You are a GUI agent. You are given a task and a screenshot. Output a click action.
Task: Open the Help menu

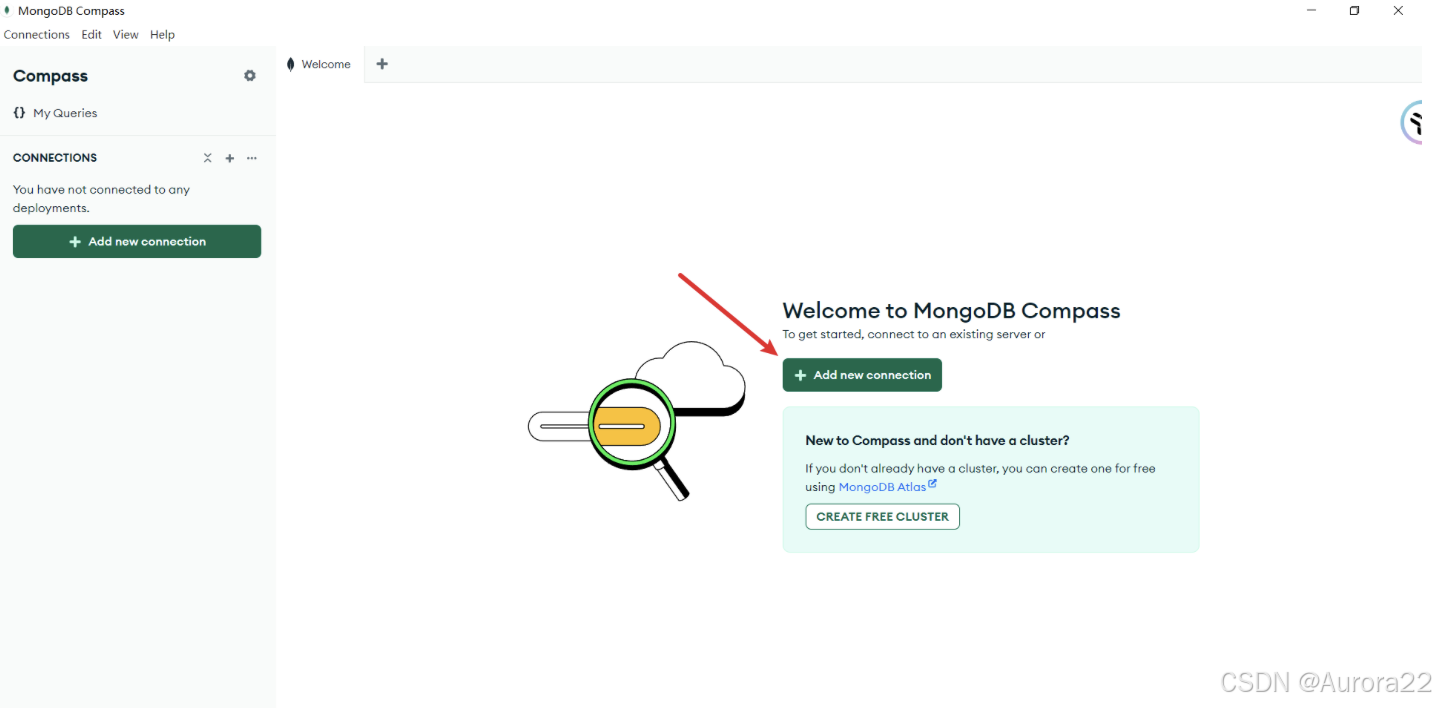[162, 34]
